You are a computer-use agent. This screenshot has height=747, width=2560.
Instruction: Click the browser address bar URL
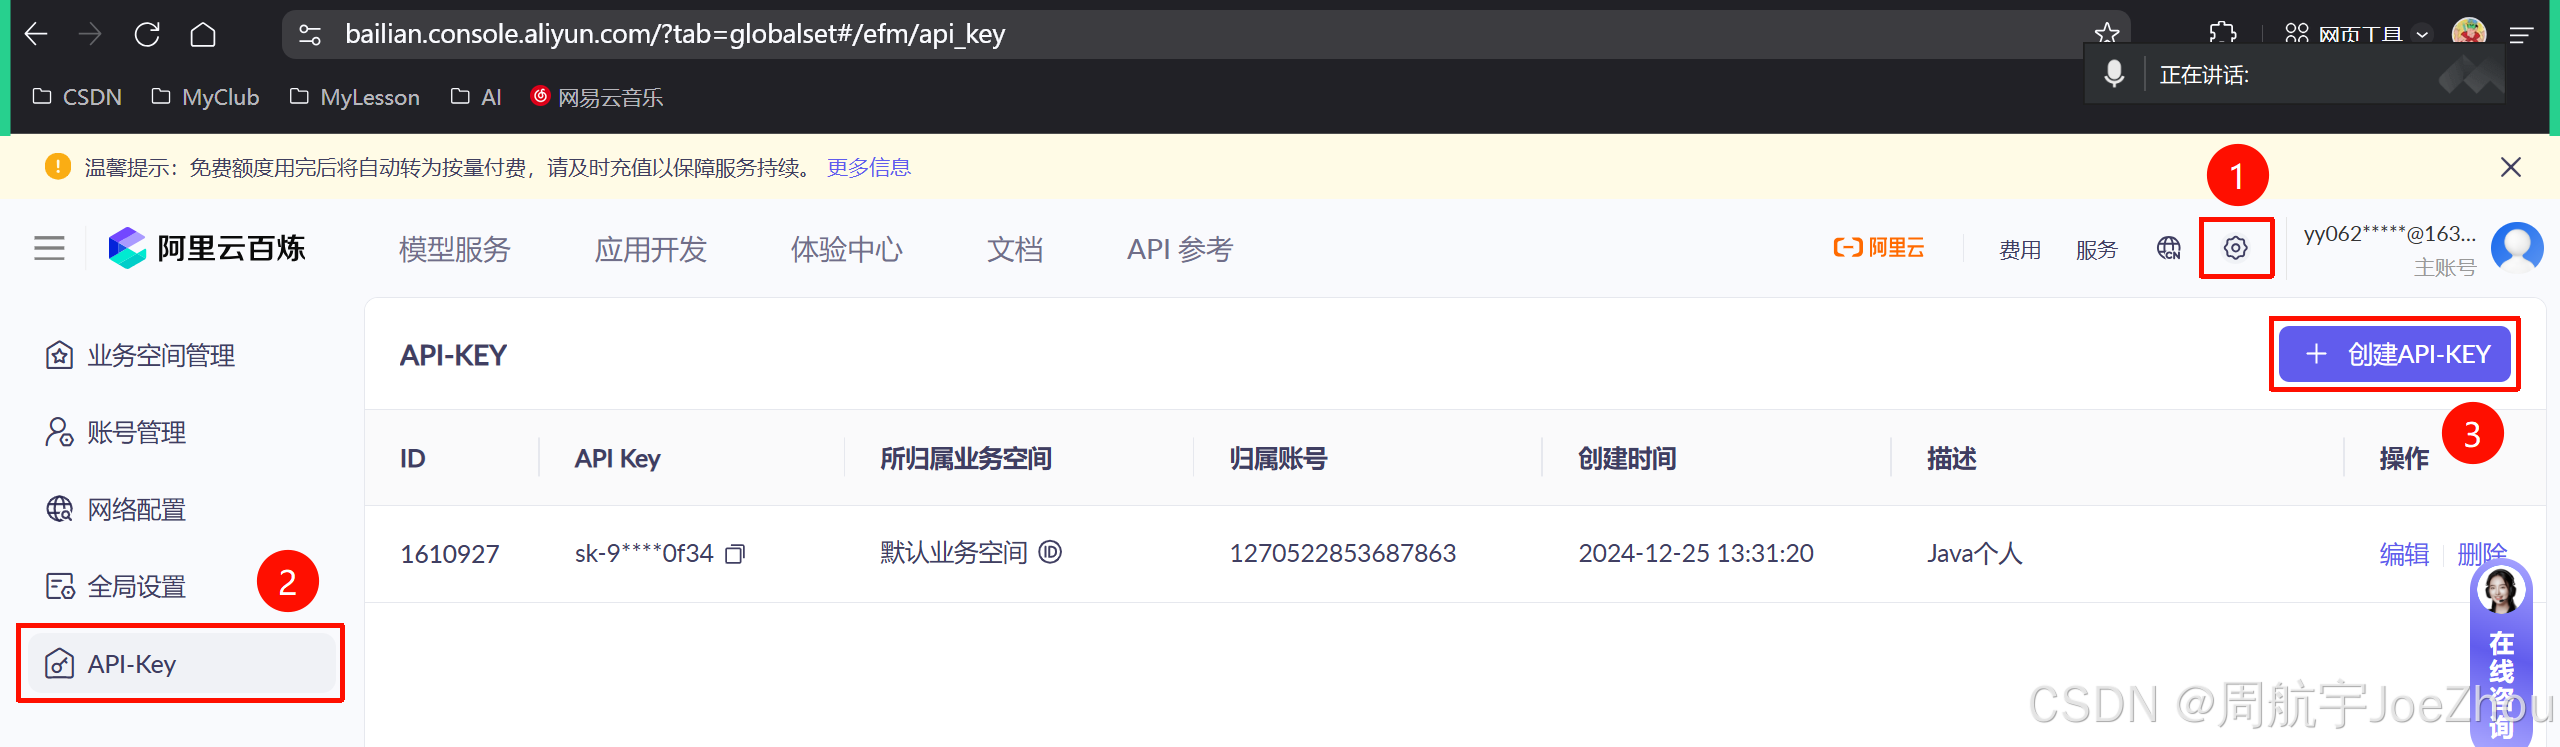pos(675,34)
